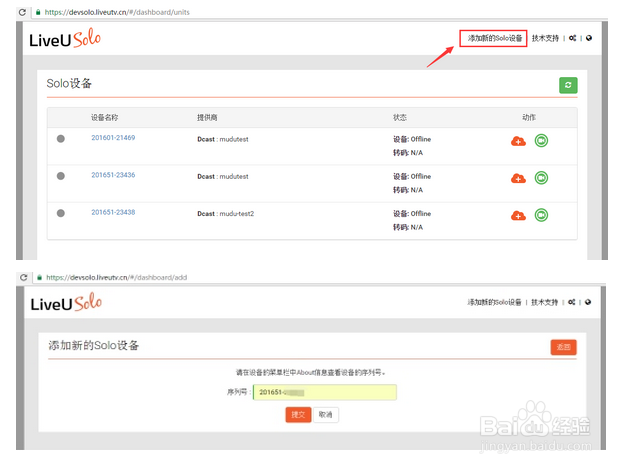Viewport: 626px width, 468px height.
Task: Click green camera icon for 201601-21469
Action: pyautogui.click(x=541, y=141)
